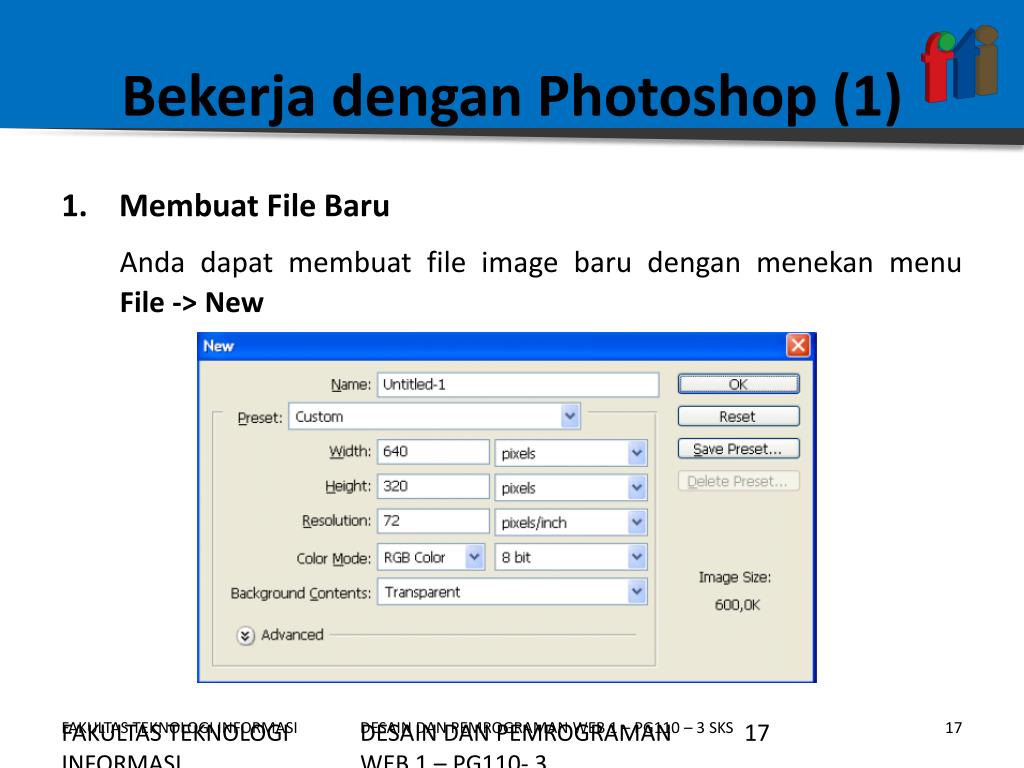Click the Color Mode: label
Image resolution: width=1024 pixels, height=768 pixels.
[x=333, y=558]
